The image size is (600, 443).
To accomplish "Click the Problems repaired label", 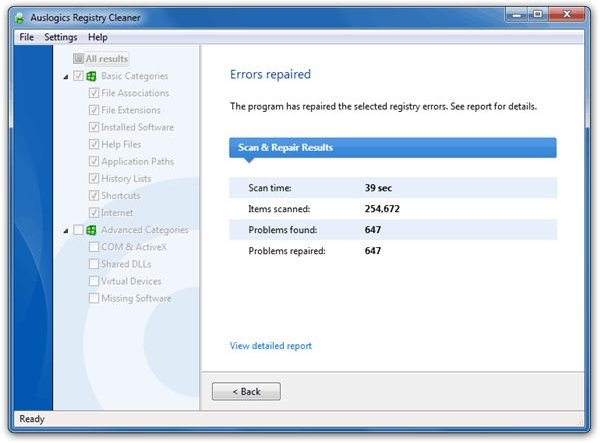I will click(287, 251).
